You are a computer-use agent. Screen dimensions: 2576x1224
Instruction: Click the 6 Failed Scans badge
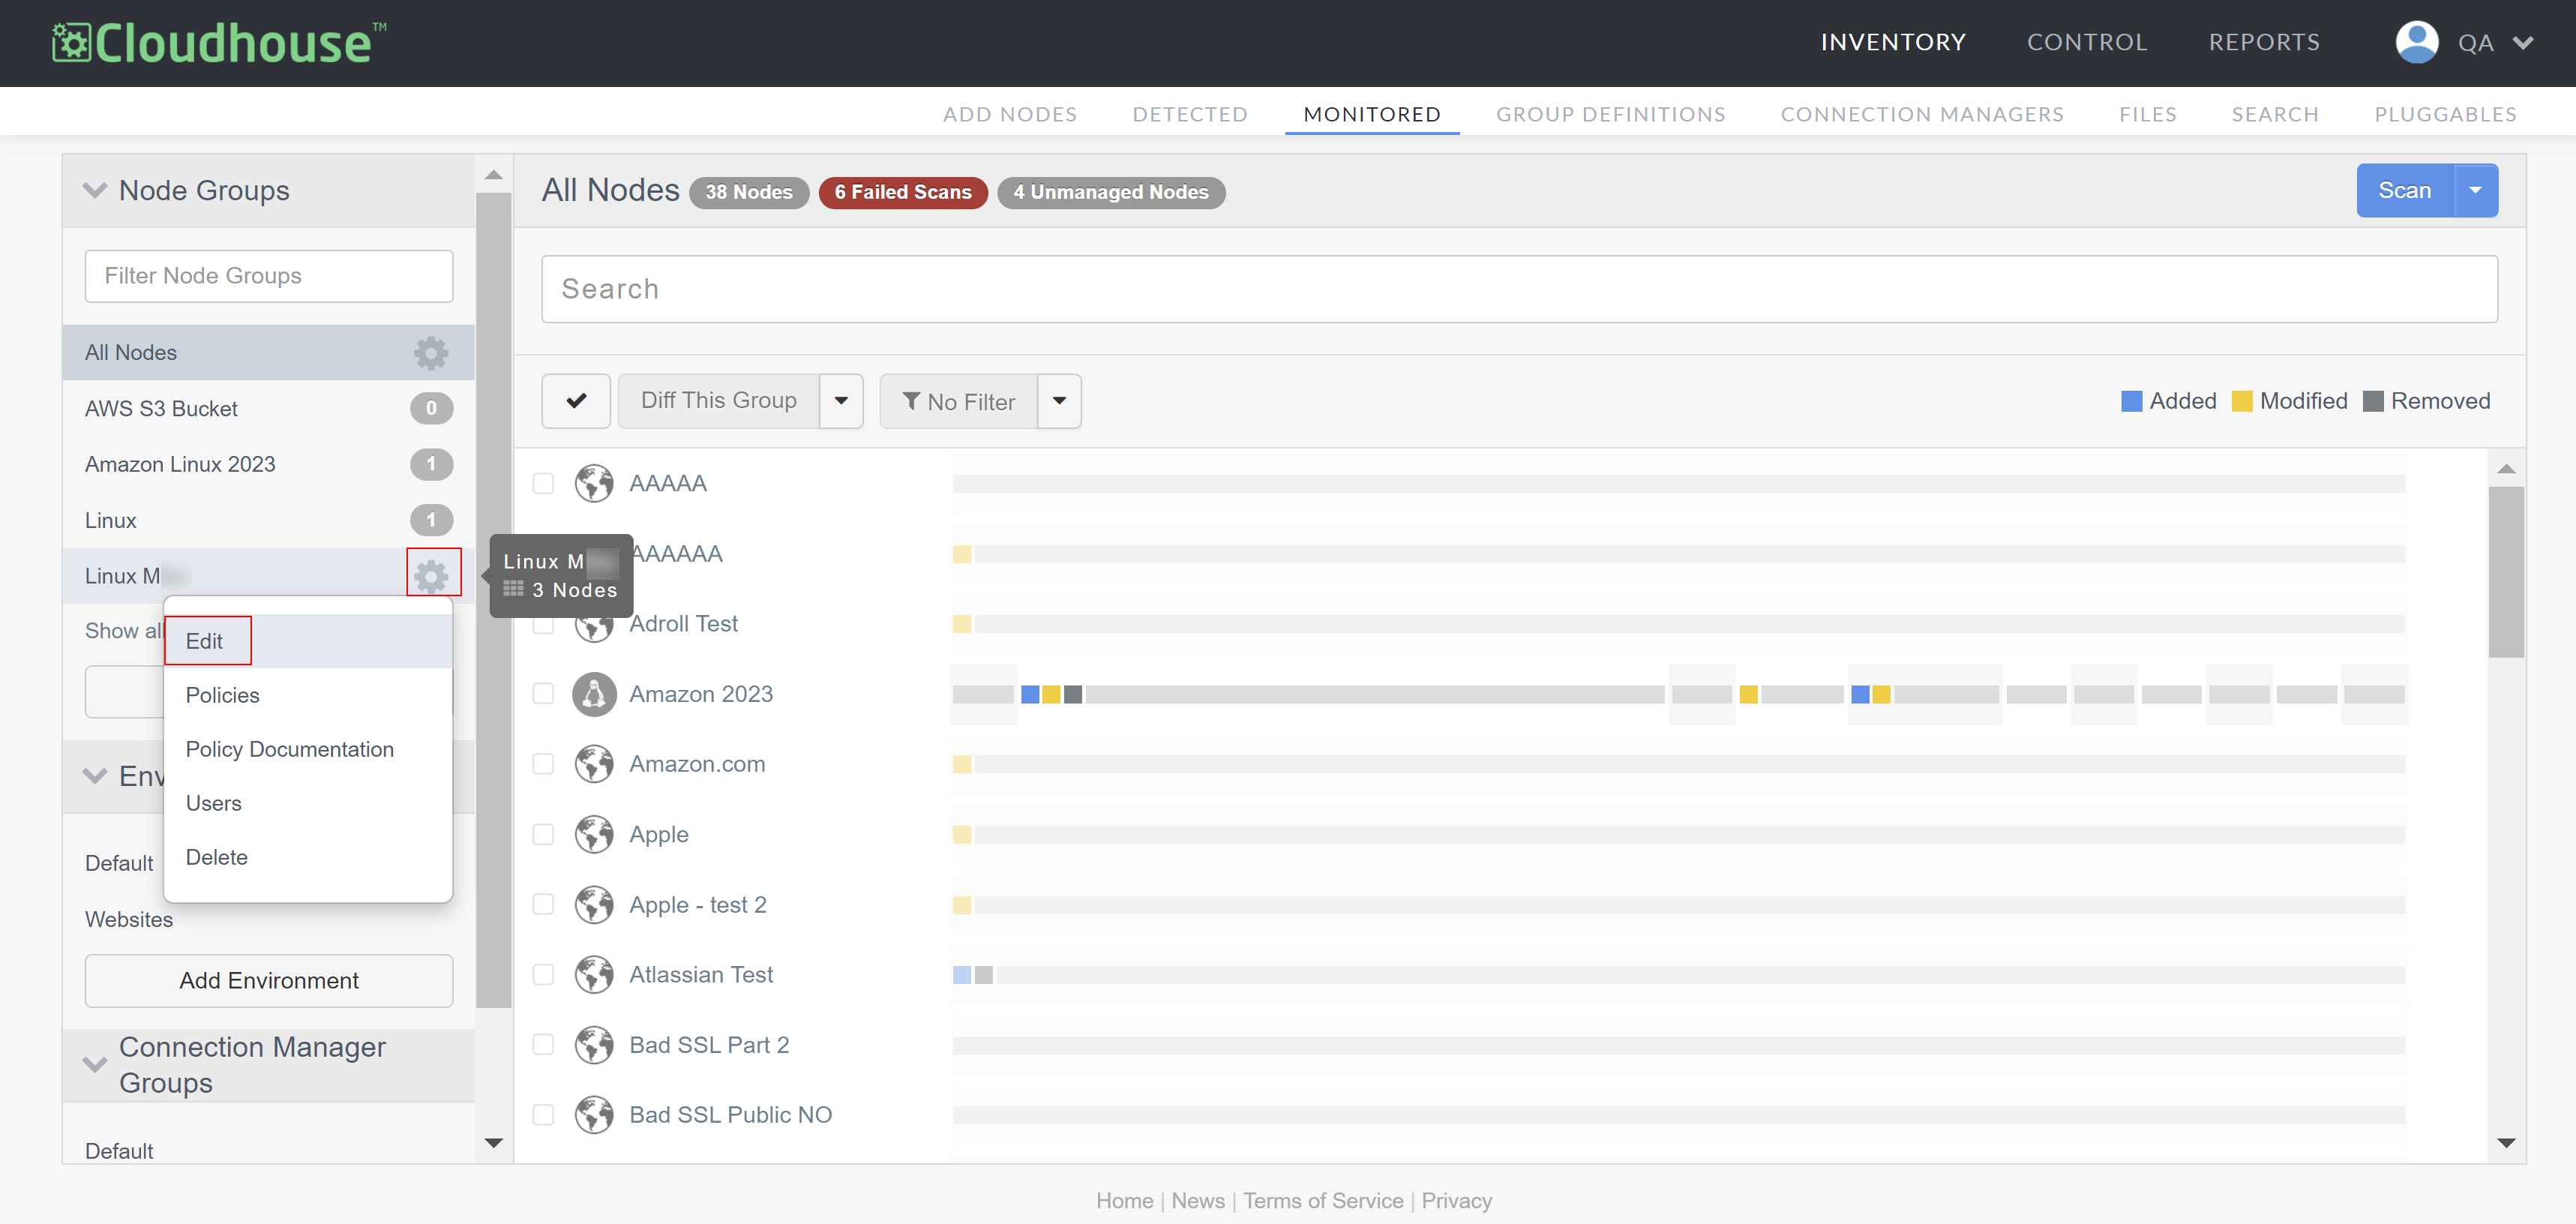(x=903, y=192)
